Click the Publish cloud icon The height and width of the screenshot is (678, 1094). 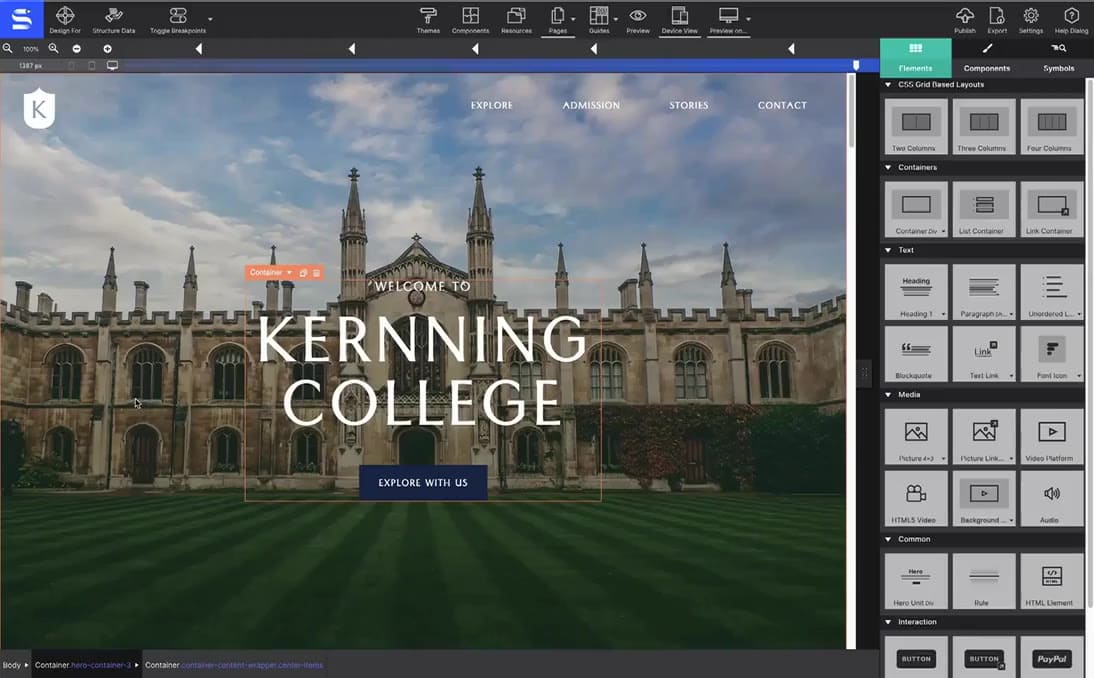(964, 19)
